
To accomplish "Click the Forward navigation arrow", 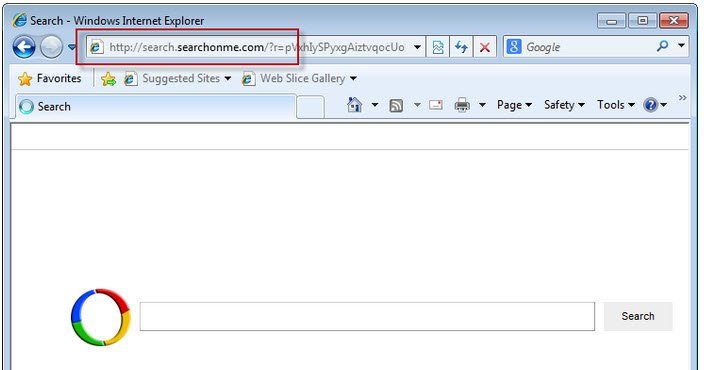I will tap(51, 47).
